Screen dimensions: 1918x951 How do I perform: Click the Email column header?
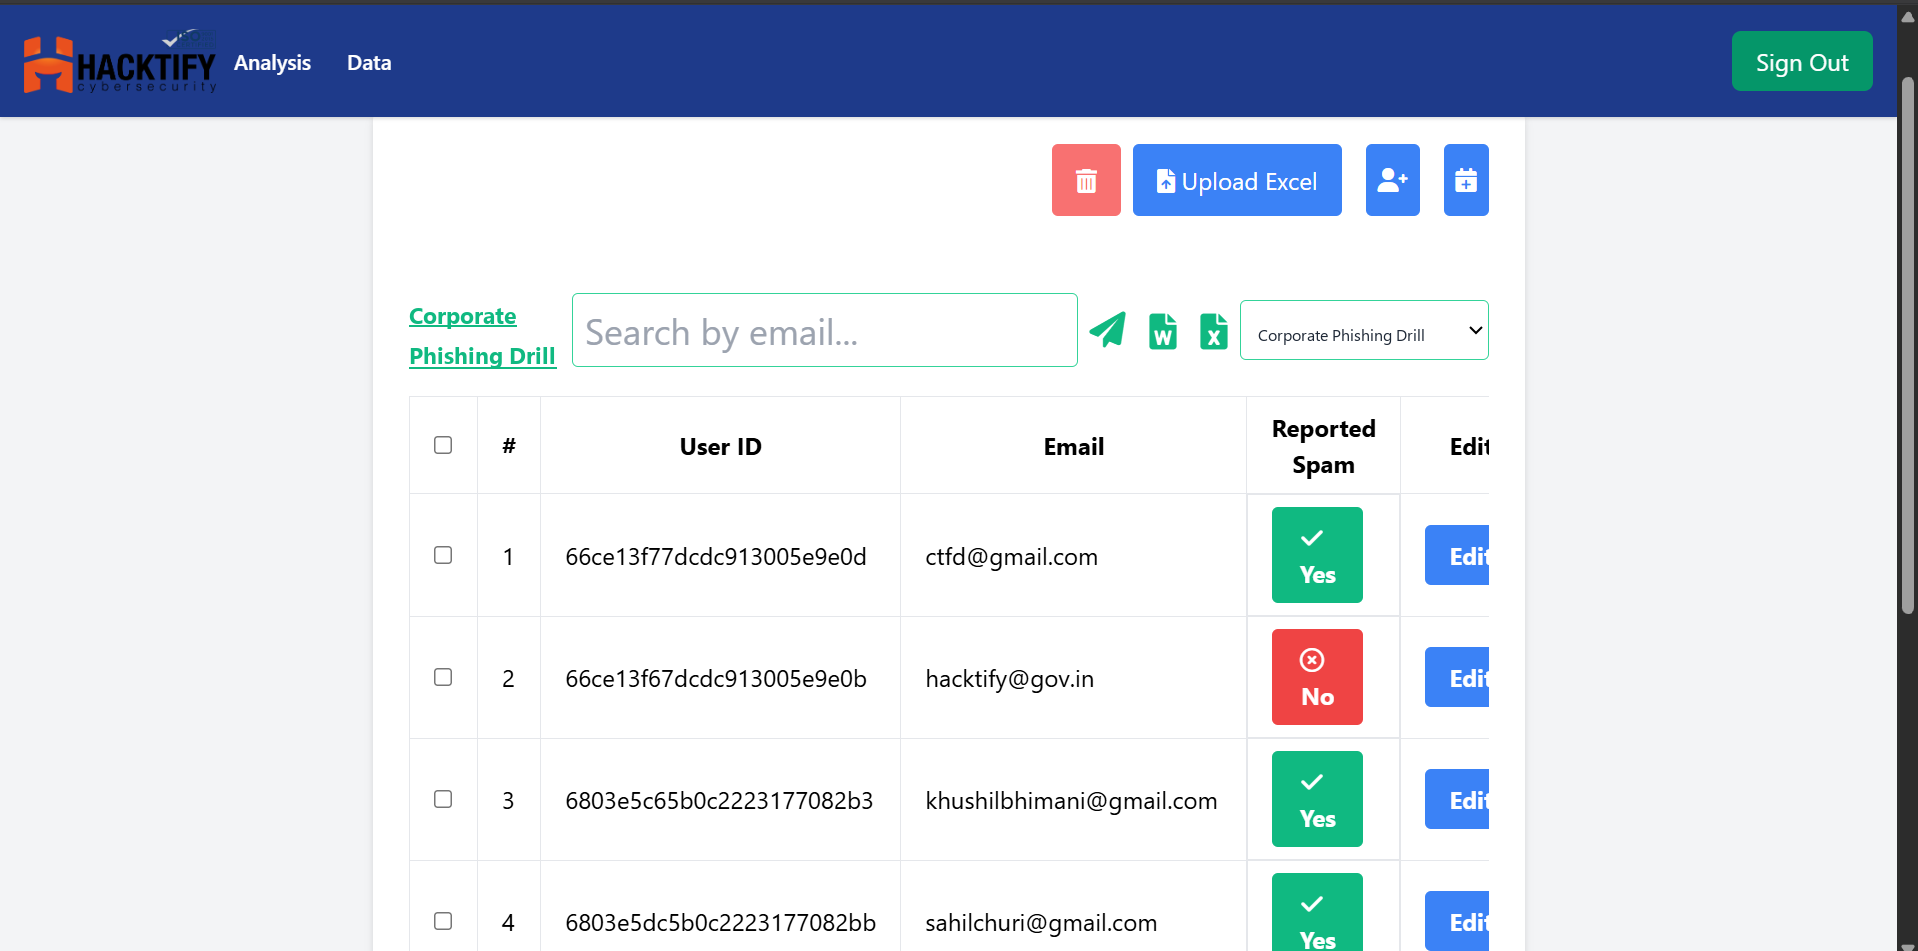[1073, 446]
